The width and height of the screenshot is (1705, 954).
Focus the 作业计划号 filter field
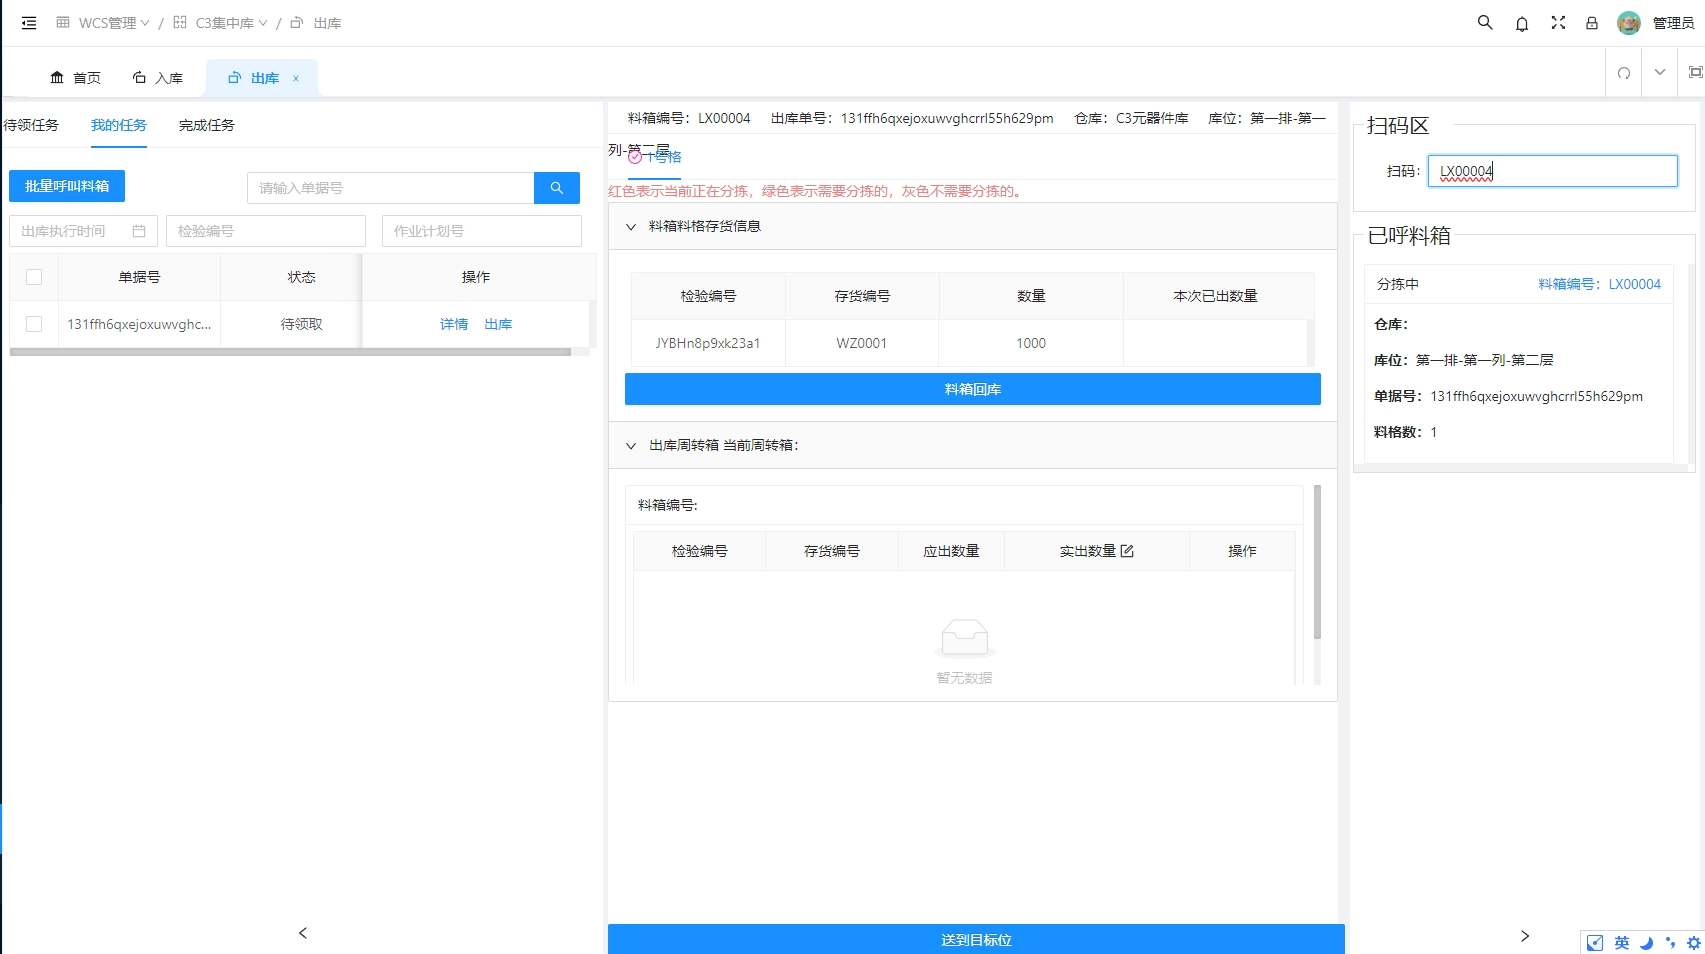click(482, 231)
